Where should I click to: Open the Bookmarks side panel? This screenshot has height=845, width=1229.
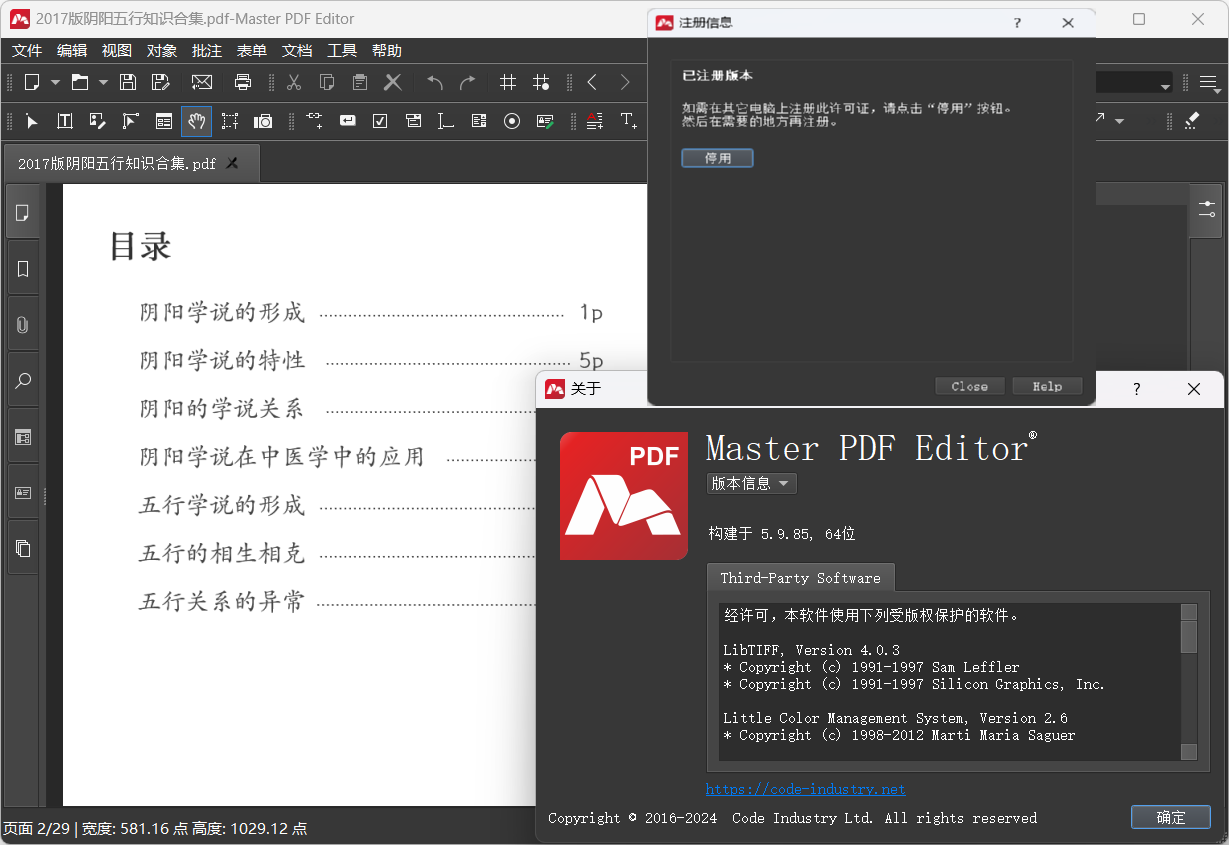pos(23,269)
